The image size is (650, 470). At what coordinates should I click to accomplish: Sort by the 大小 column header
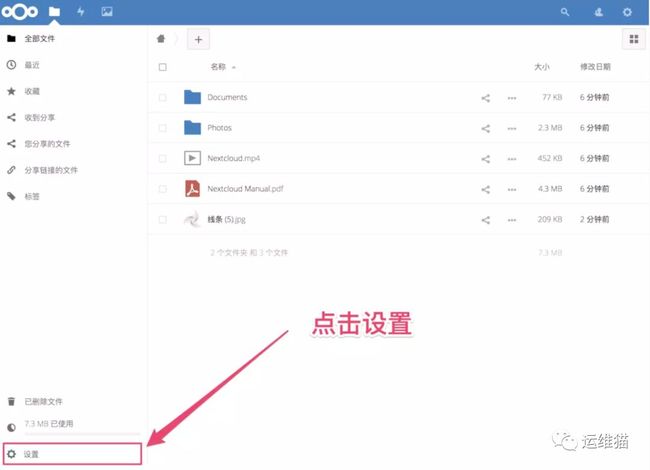pos(542,67)
